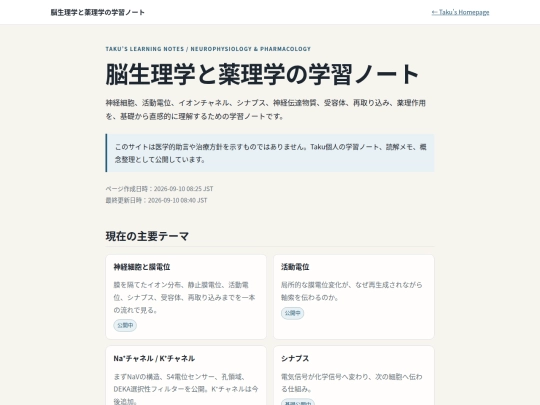Open the 活動電位 card
The image size is (540, 405).
[354, 297]
